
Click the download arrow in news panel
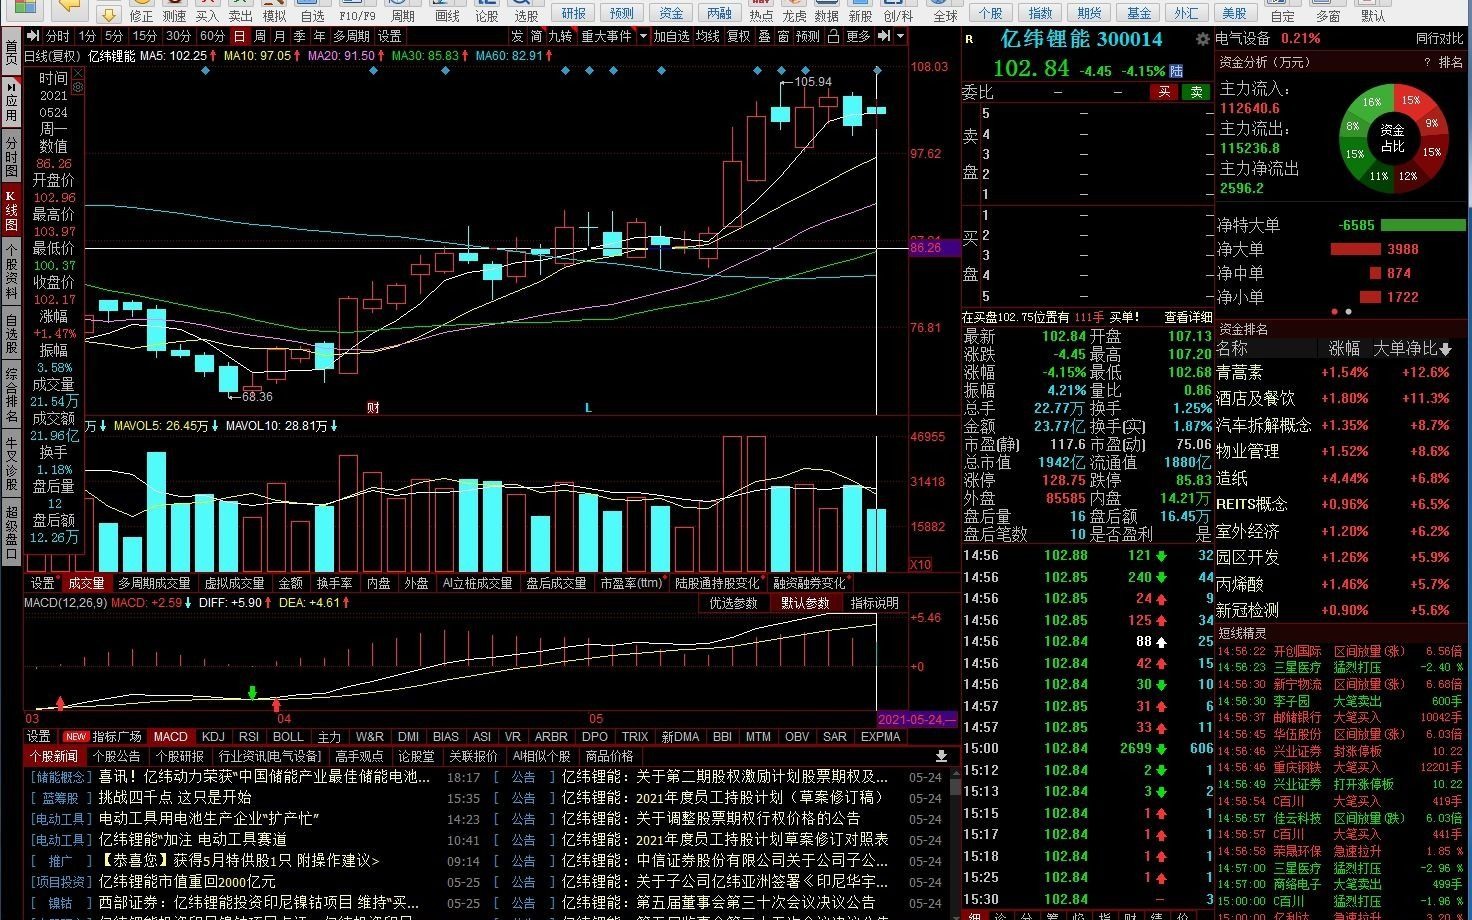941,756
